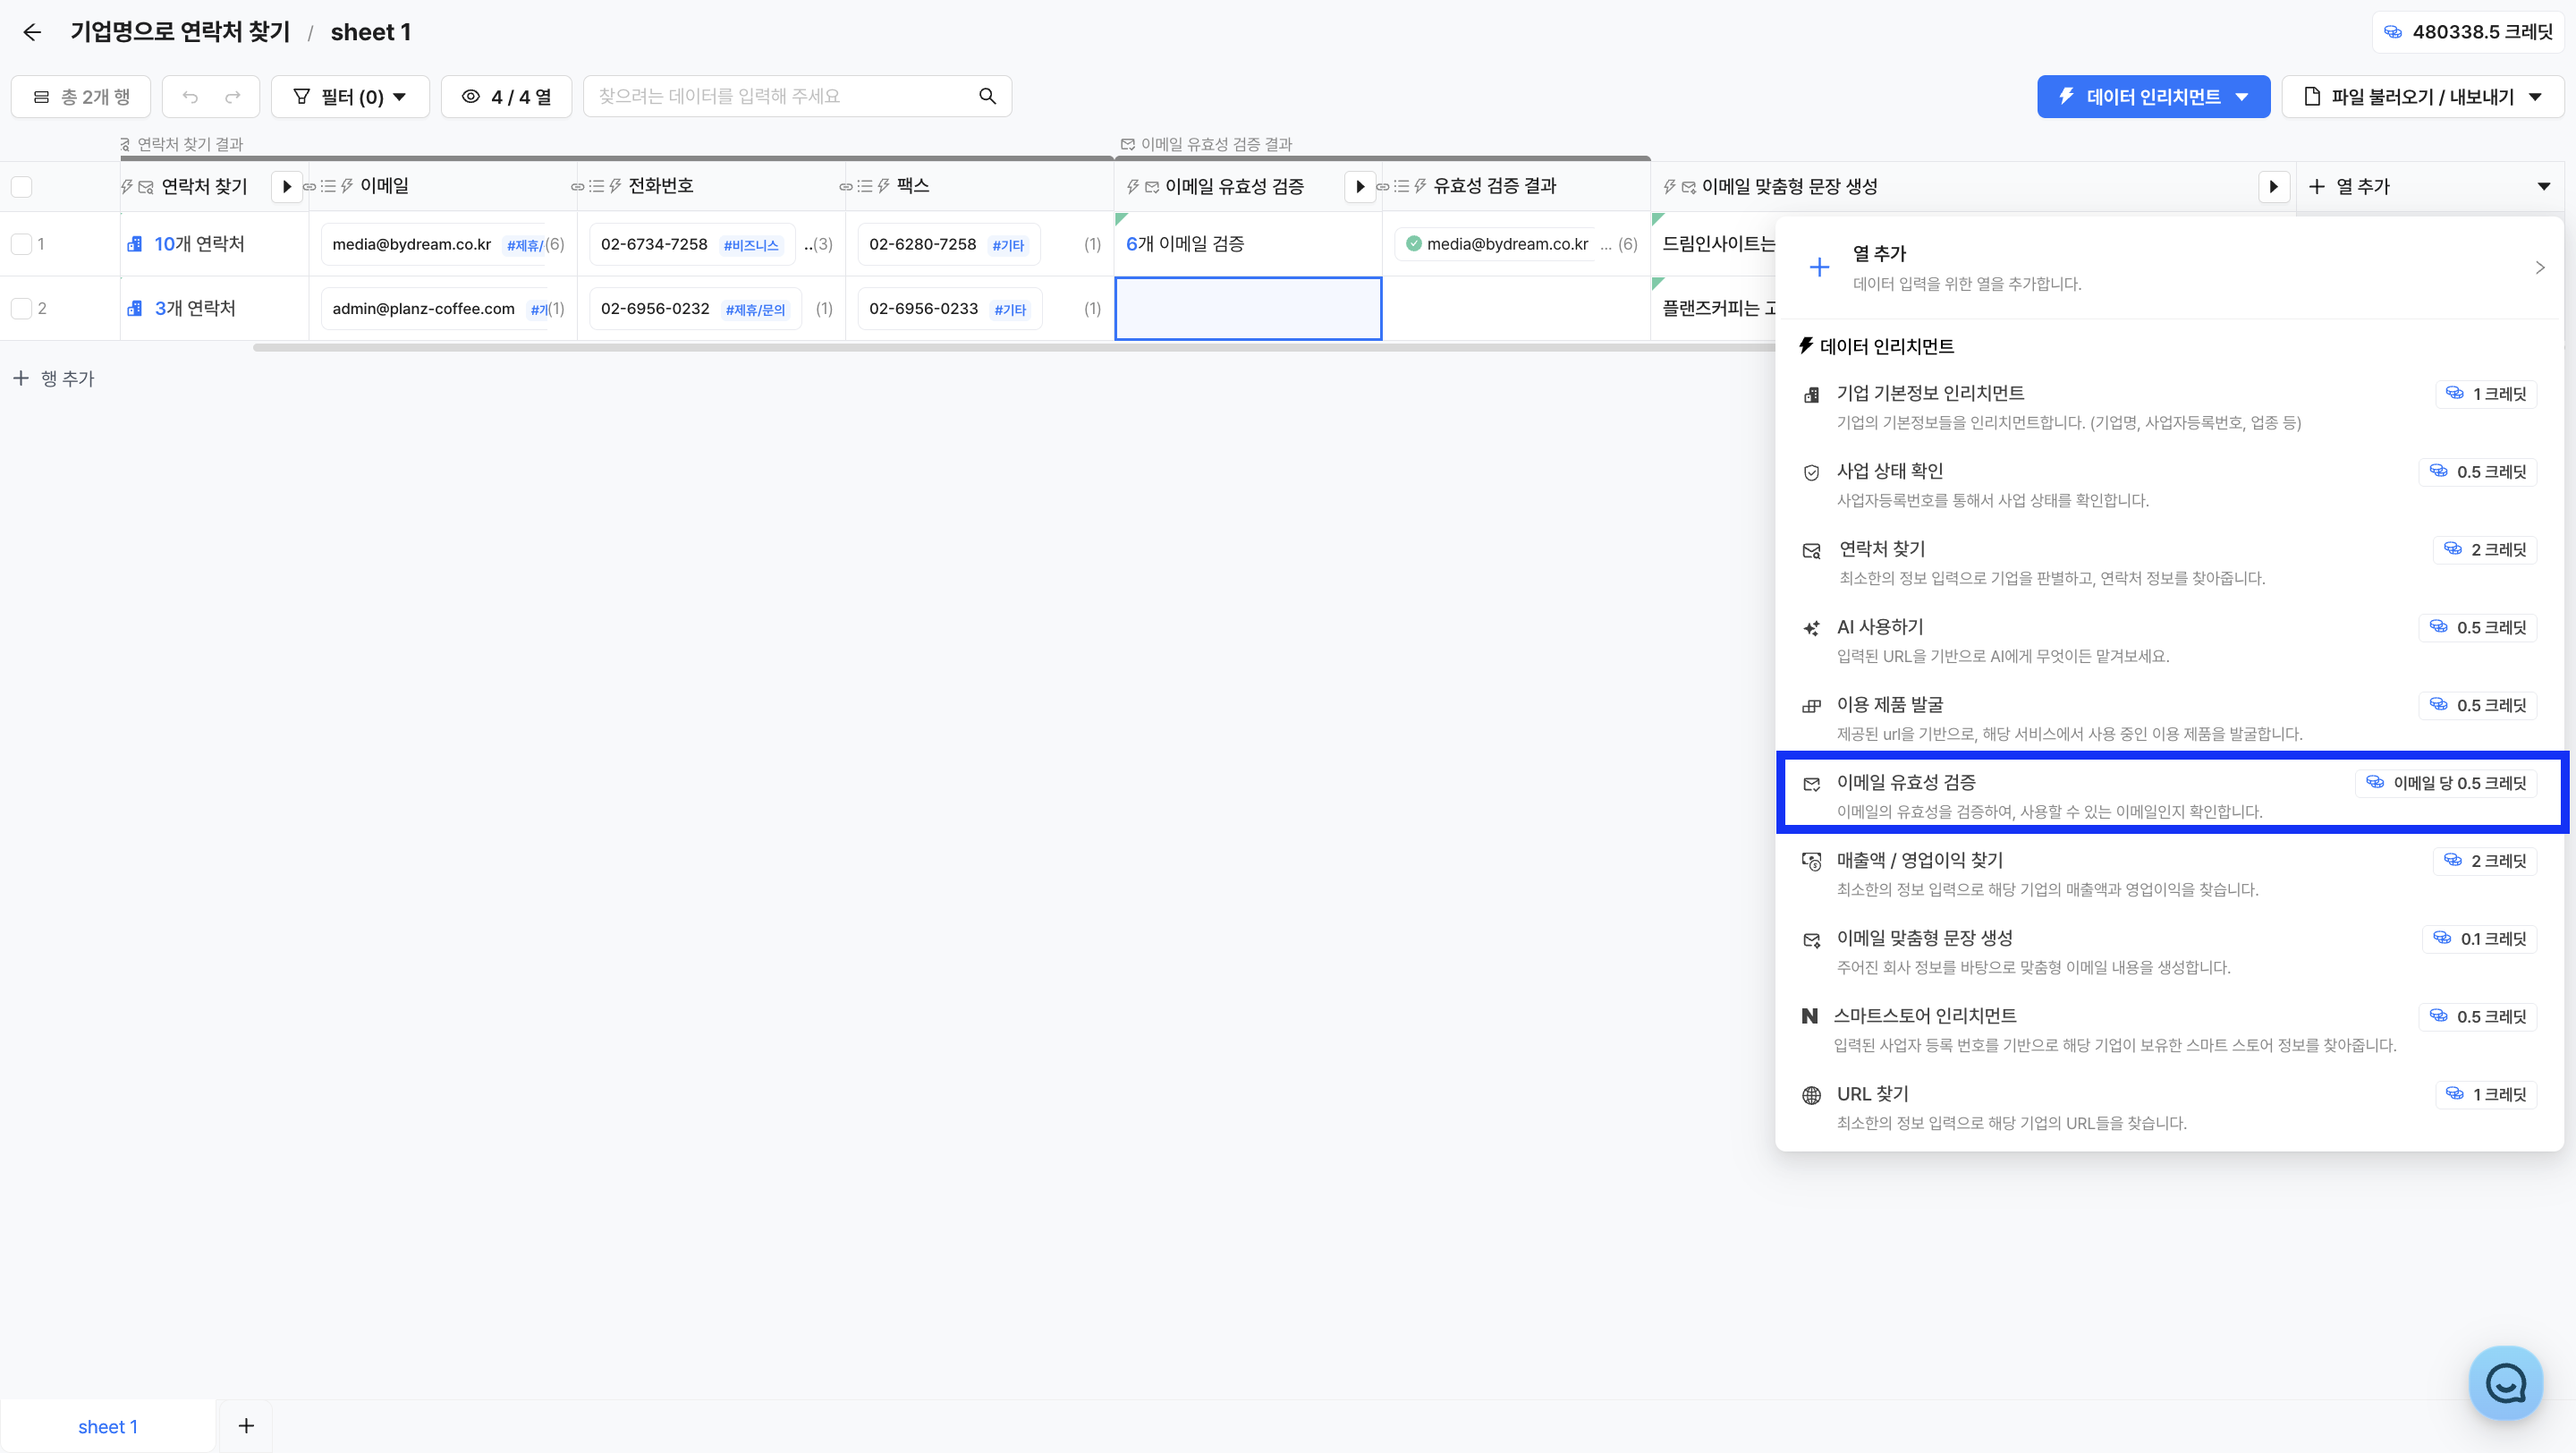Open the 필터 (0) dropdown
2576x1453 pixels.
pyautogui.click(x=350, y=97)
